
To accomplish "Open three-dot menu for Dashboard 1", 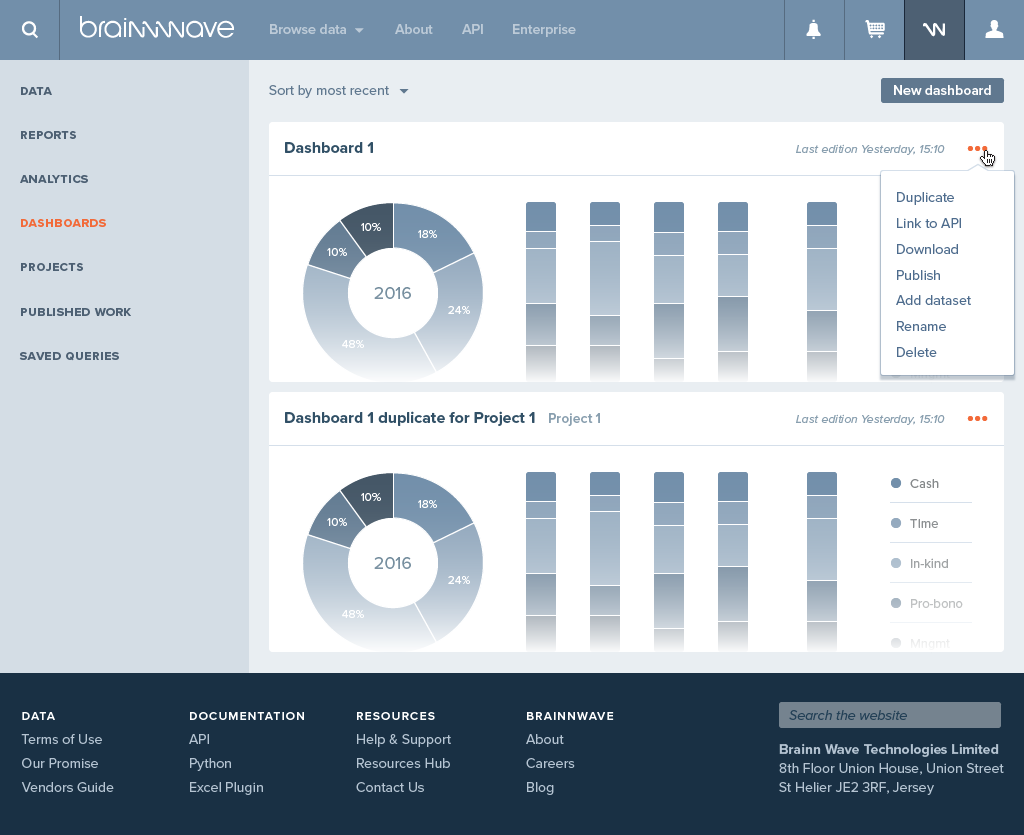I will (x=977, y=149).
